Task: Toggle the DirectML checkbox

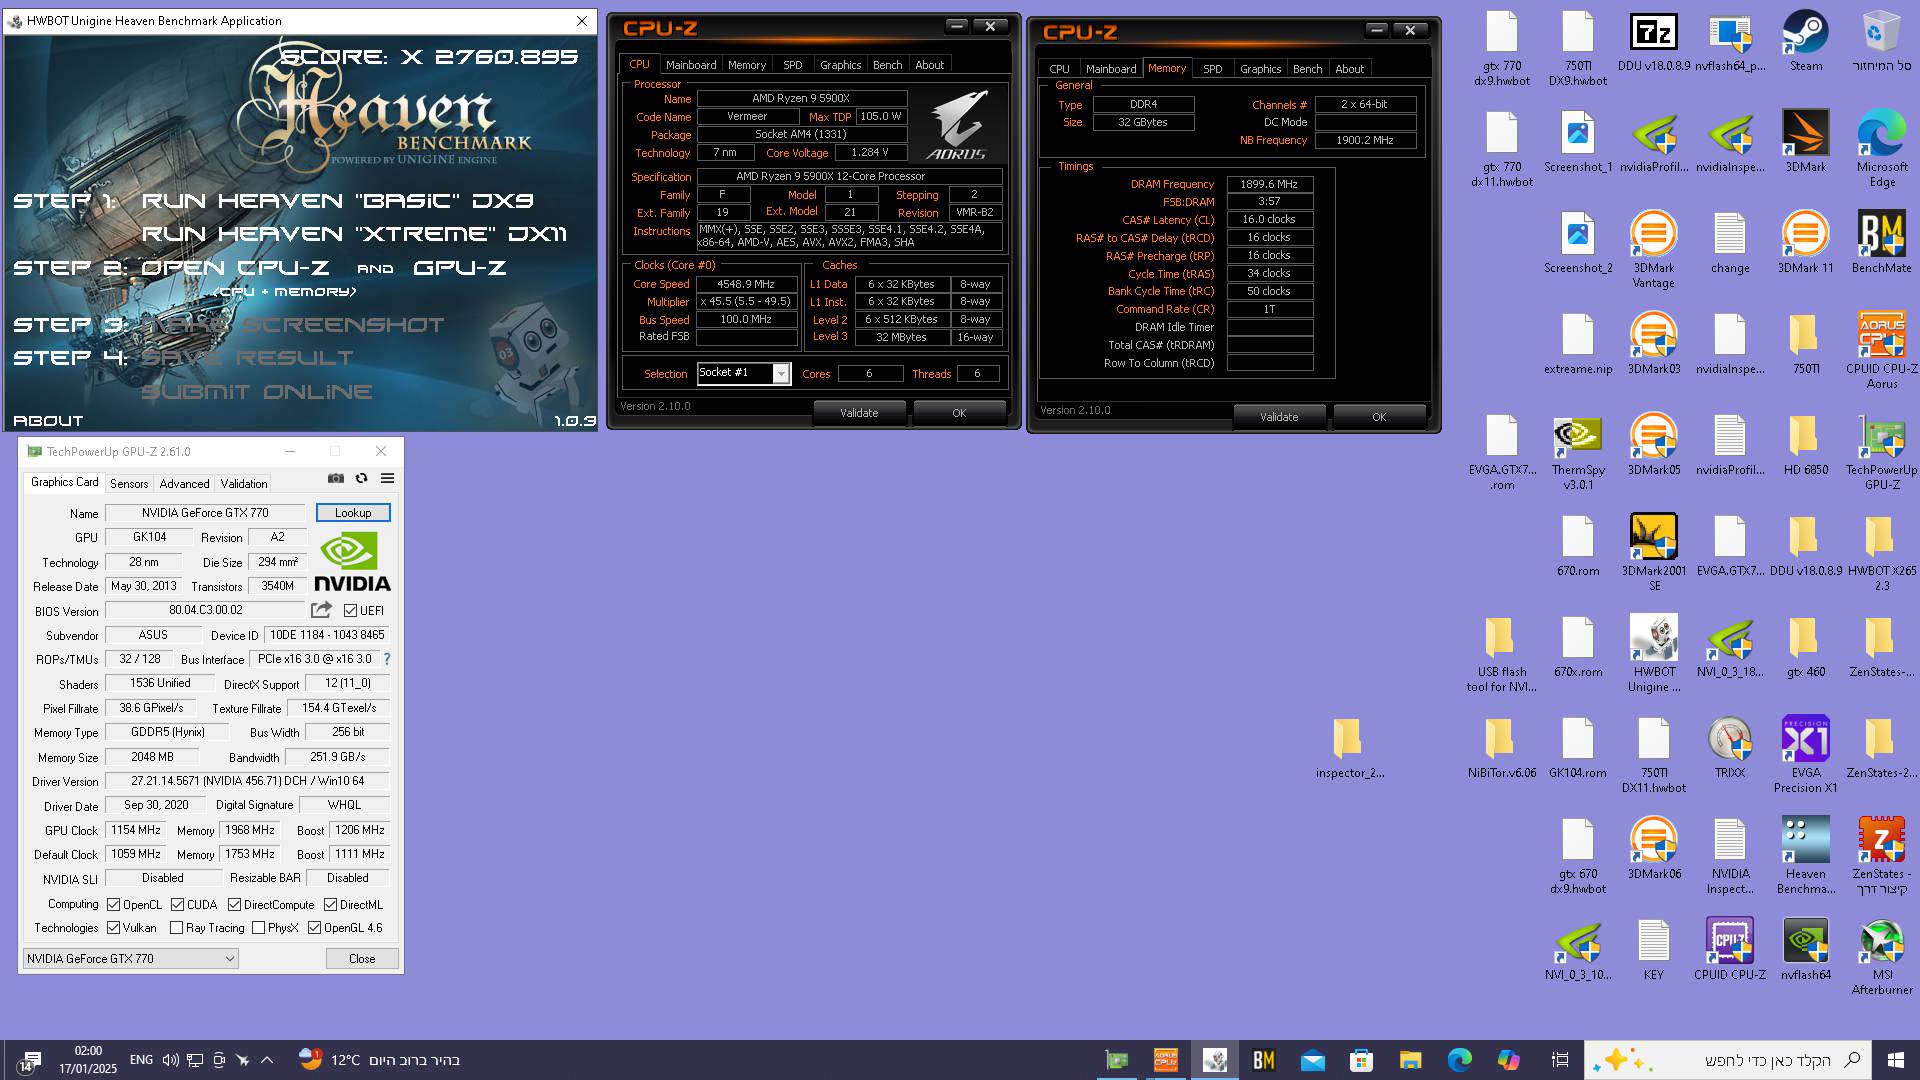Action: pyautogui.click(x=330, y=905)
